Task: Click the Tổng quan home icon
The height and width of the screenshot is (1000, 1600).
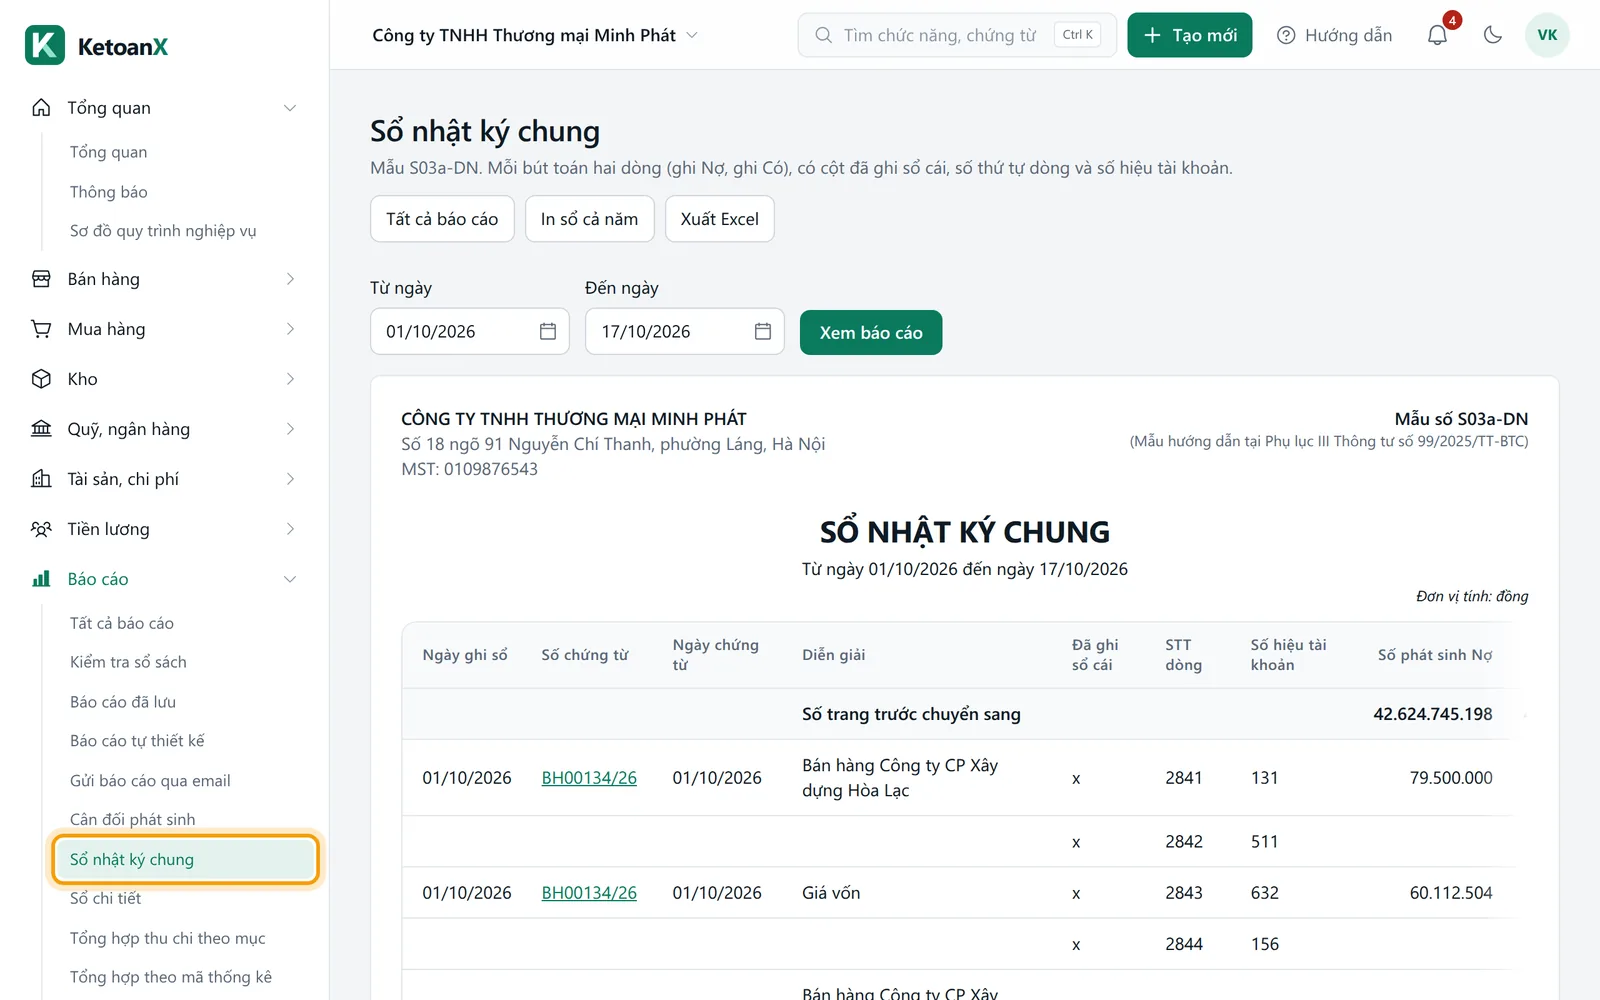Action: point(41,108)
